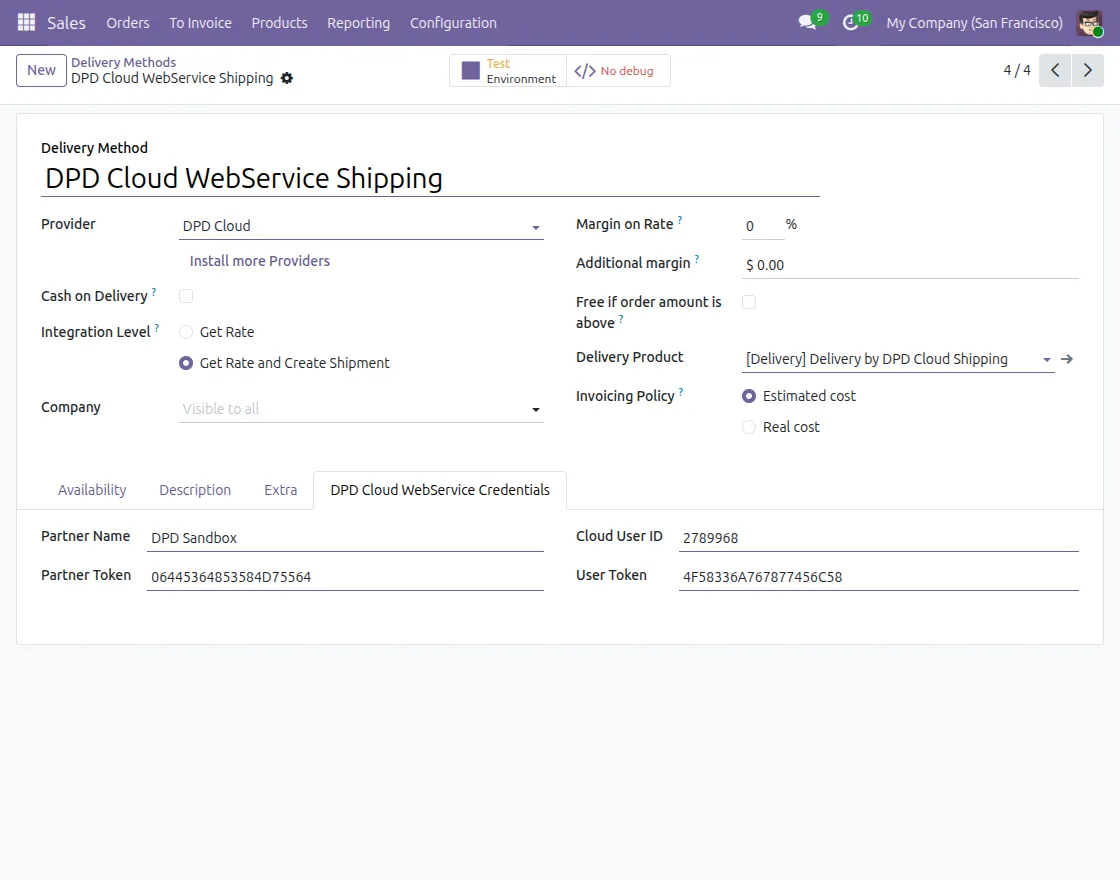Open Delivery Product record via arrow icon
Viewport: 1120px width, 880px height.
coord(1066,358)
